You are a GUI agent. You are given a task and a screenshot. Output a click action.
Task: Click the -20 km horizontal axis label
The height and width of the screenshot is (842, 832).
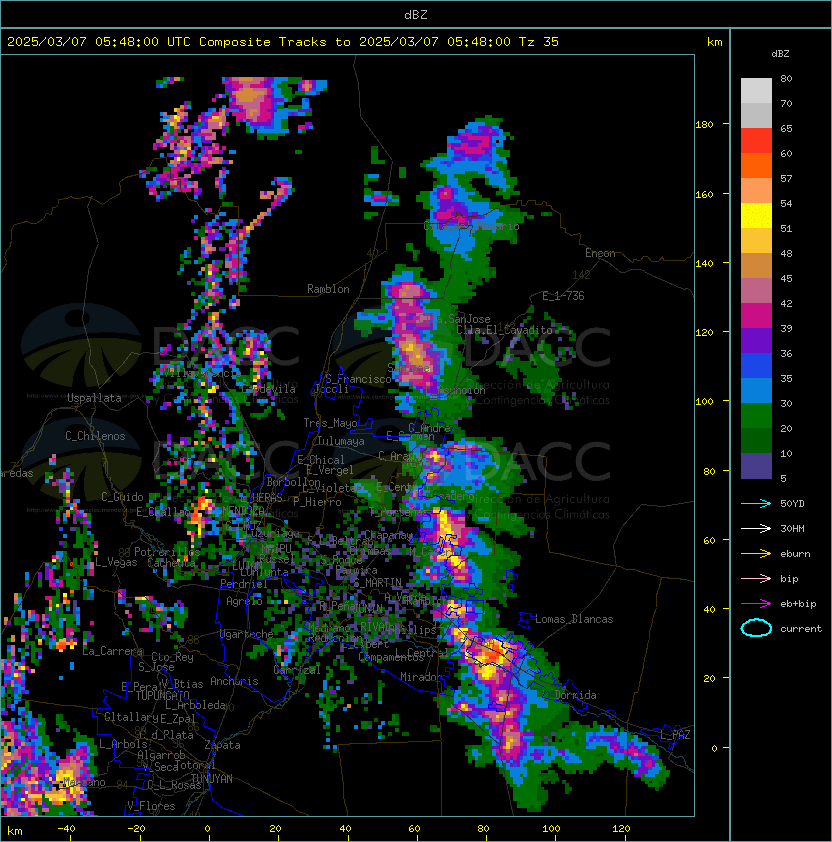136,829
